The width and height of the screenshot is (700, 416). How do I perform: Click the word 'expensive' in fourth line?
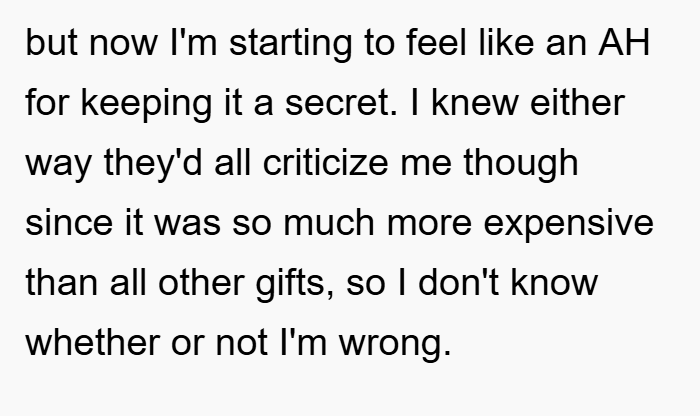coord(568,225)
